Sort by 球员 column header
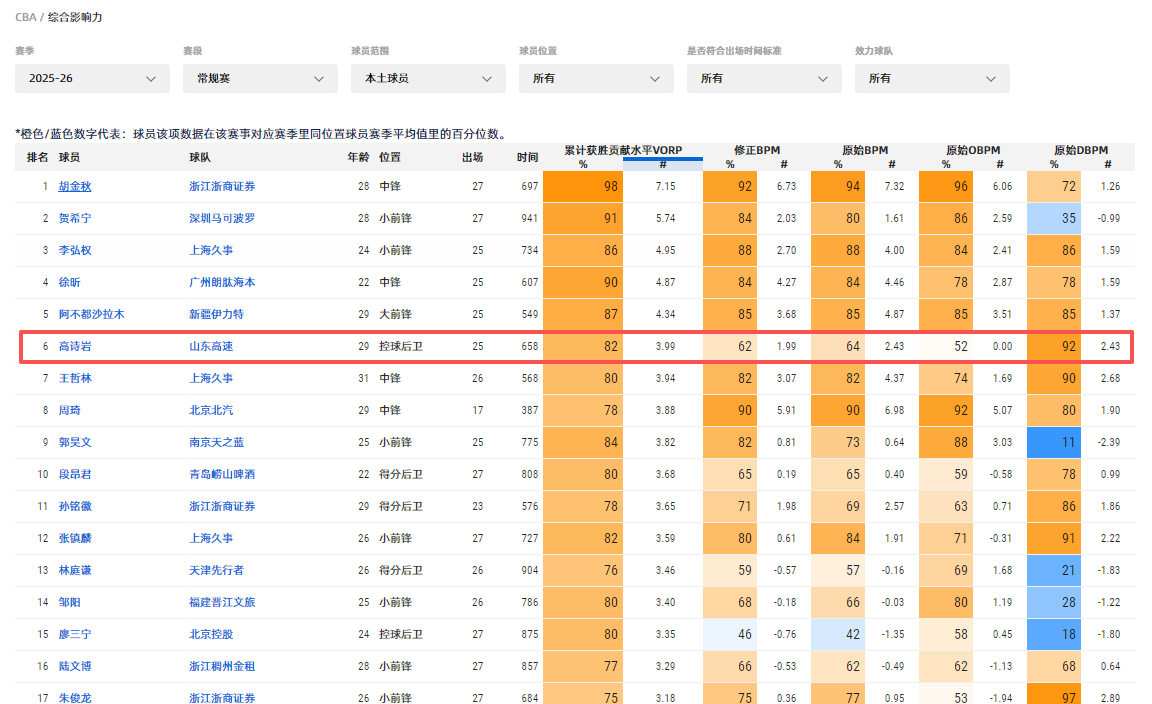This screenshot has height=704, width=1152. (70, 157)
